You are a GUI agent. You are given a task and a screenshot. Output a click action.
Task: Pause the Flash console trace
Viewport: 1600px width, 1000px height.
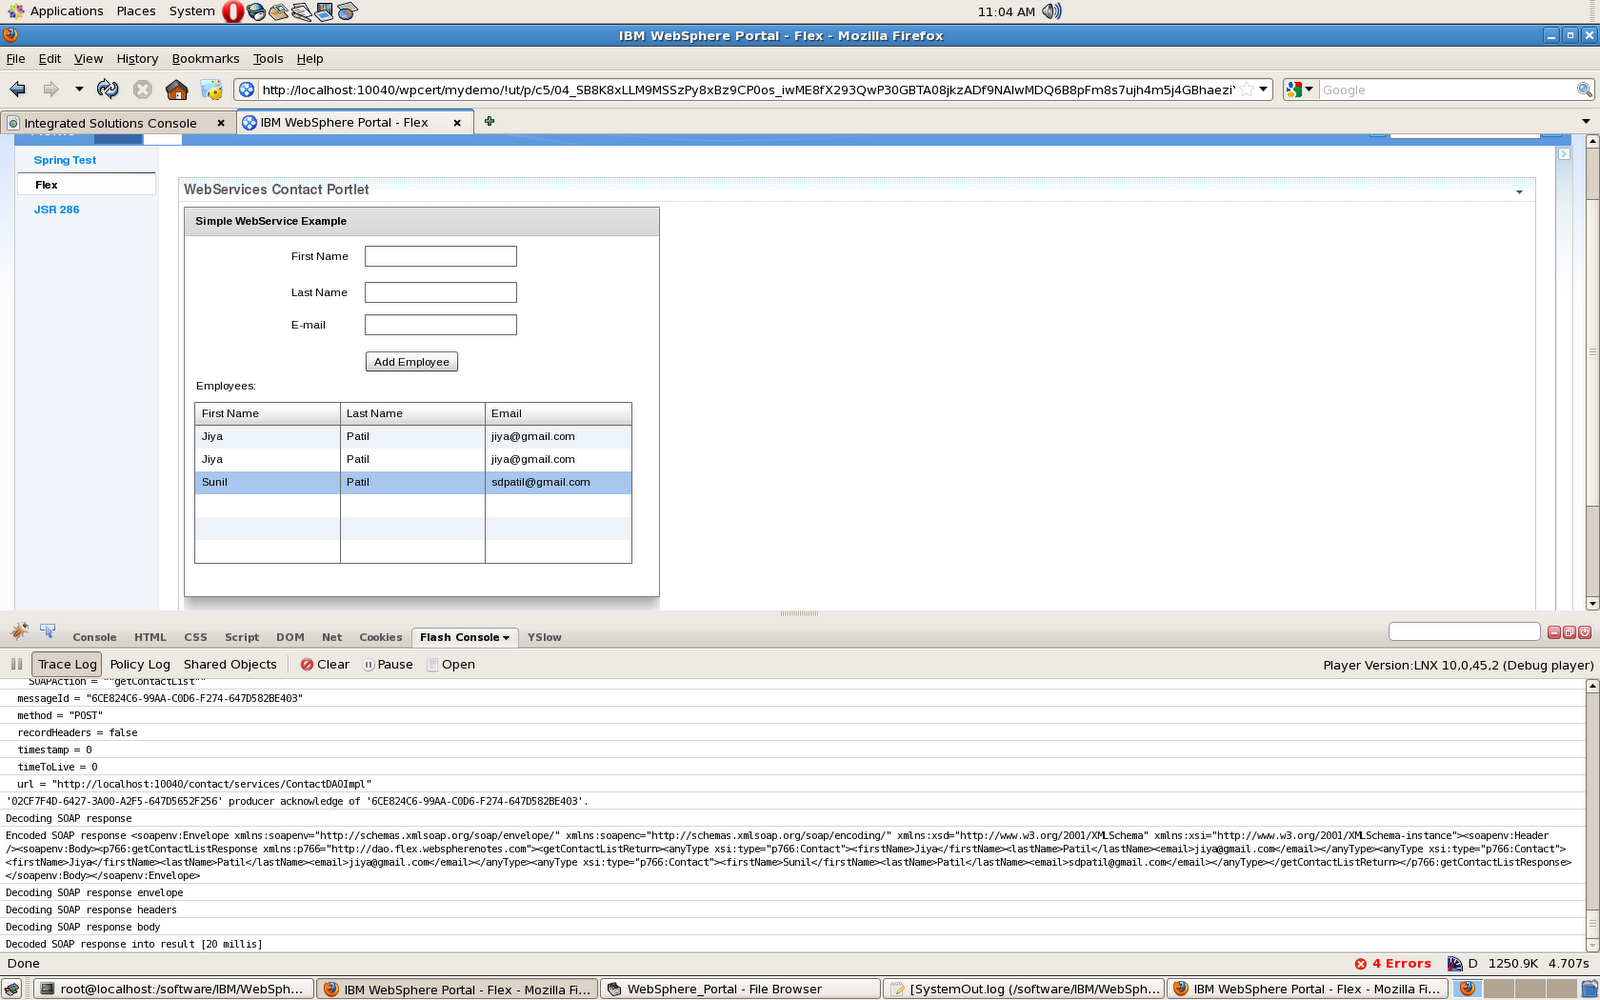click(388, 664)
